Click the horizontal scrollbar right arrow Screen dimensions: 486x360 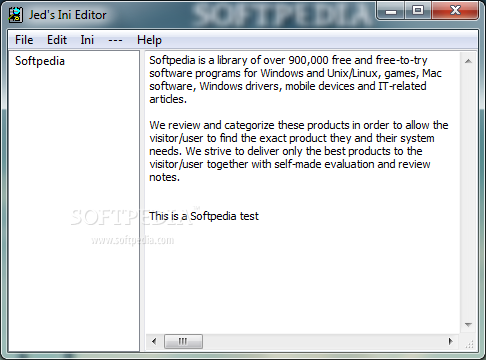tap(451, 341)
